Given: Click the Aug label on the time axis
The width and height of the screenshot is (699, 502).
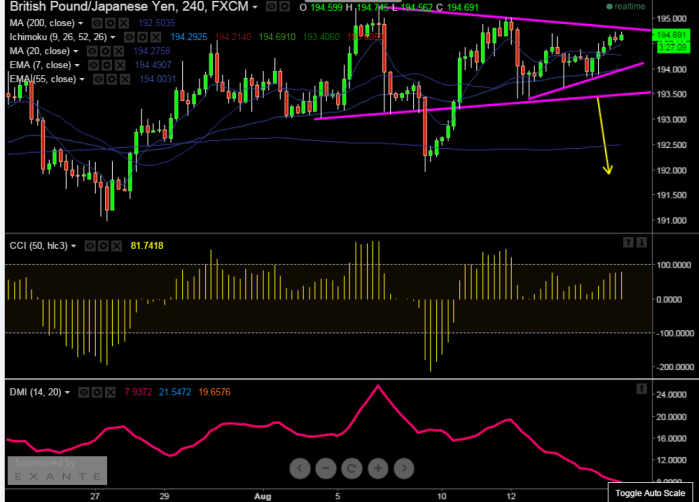Looking at the screenshot, I should point(263,496).
